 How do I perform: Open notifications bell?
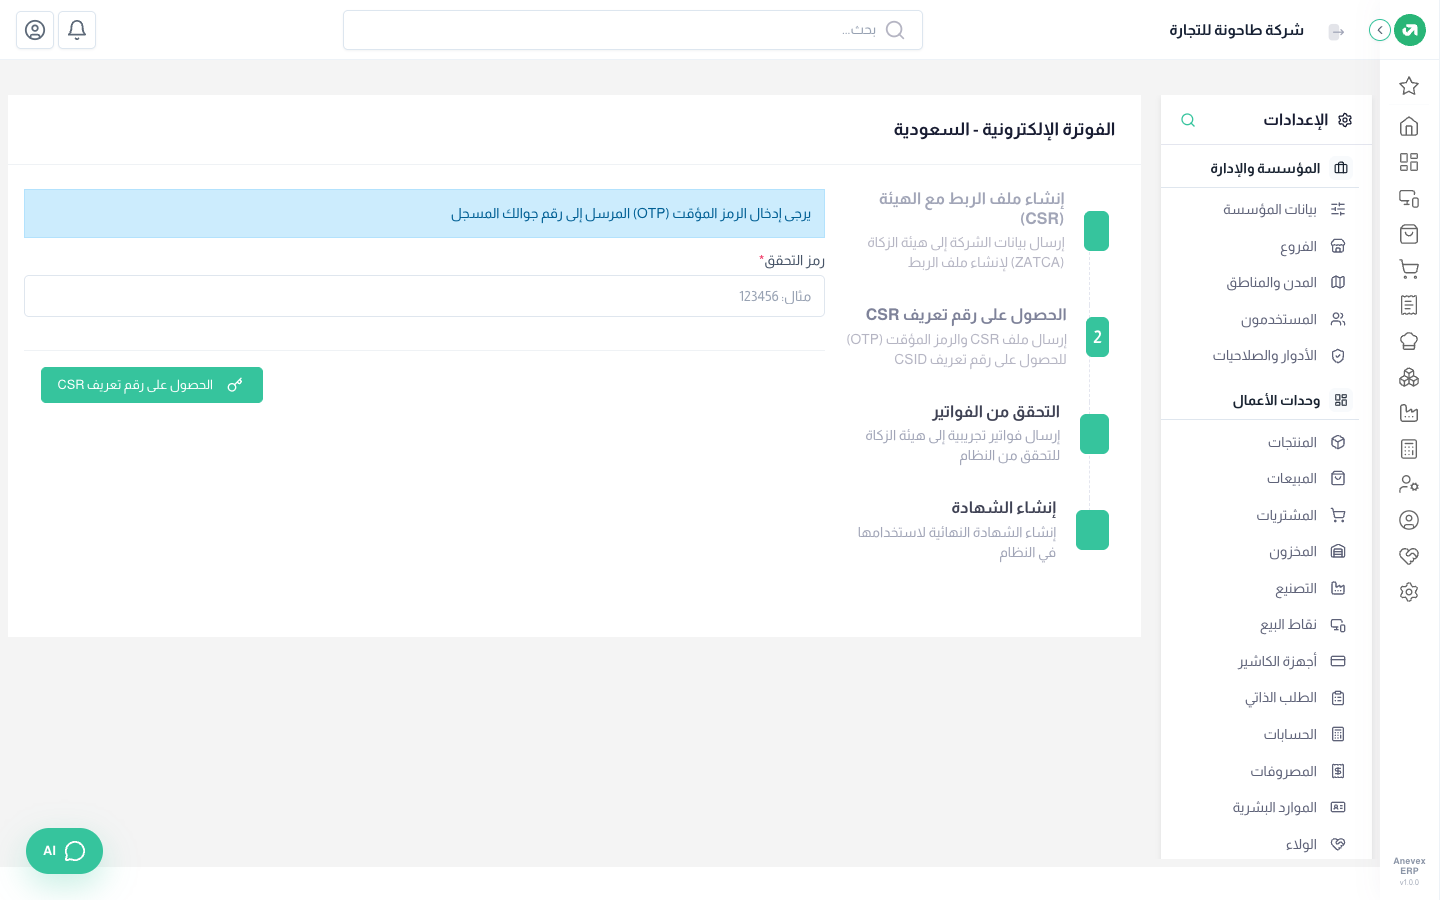[x=77, y=30]
